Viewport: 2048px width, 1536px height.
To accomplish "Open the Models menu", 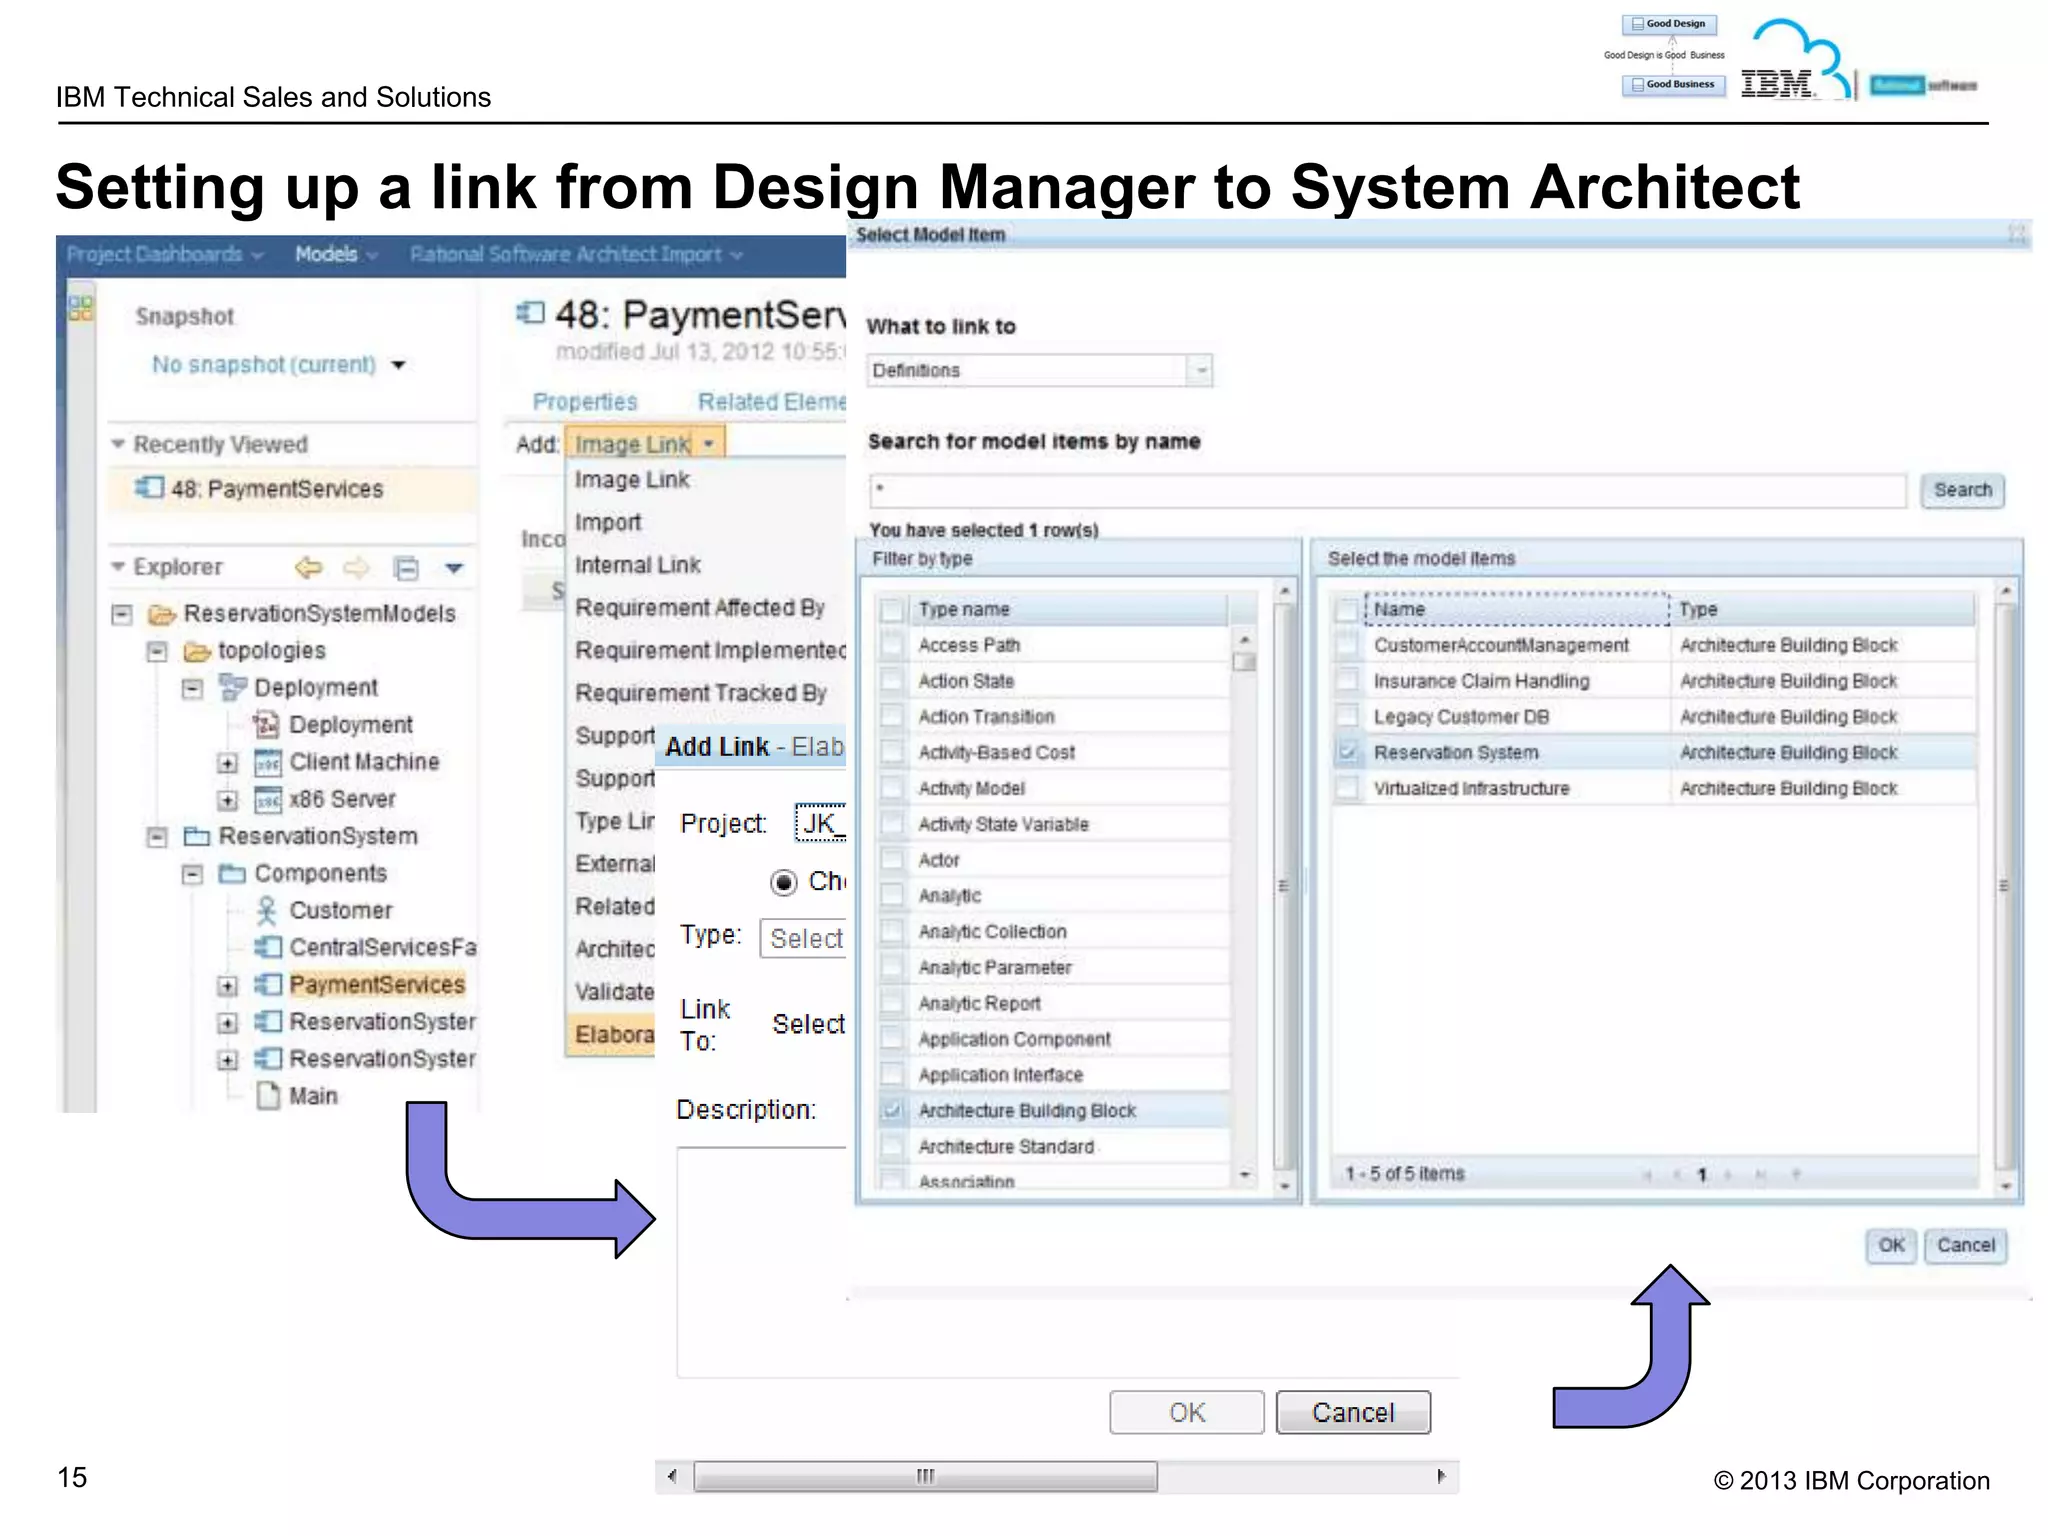I will (x=336, y=255).
